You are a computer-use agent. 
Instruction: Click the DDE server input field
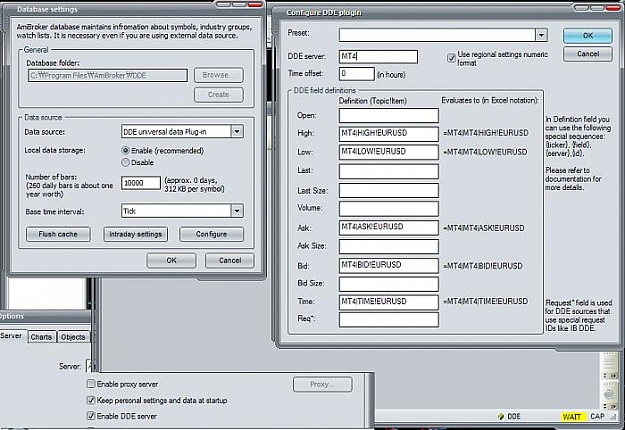(378, 57)
